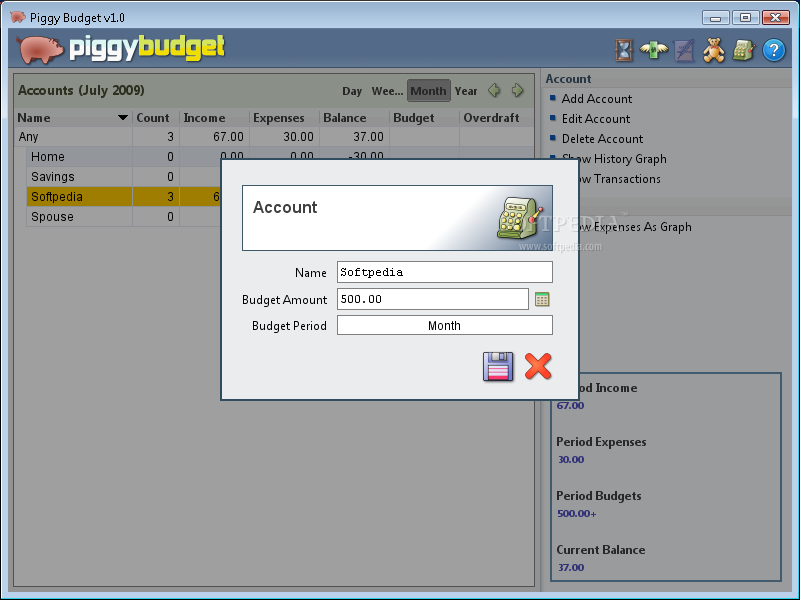Viewport: 800px width, 600px height.
Task: Switch to Year view
Action: tap(466, 91)
